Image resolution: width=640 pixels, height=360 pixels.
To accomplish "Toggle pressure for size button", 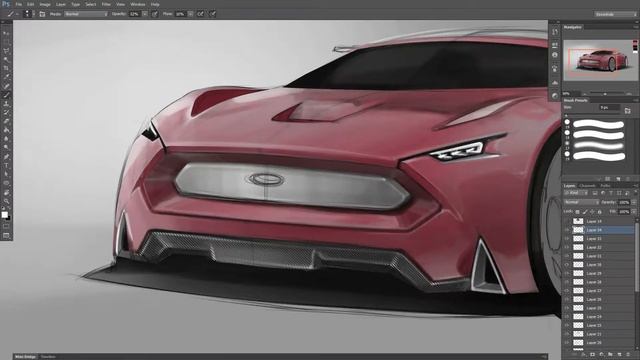I will (x=213, y=14).
